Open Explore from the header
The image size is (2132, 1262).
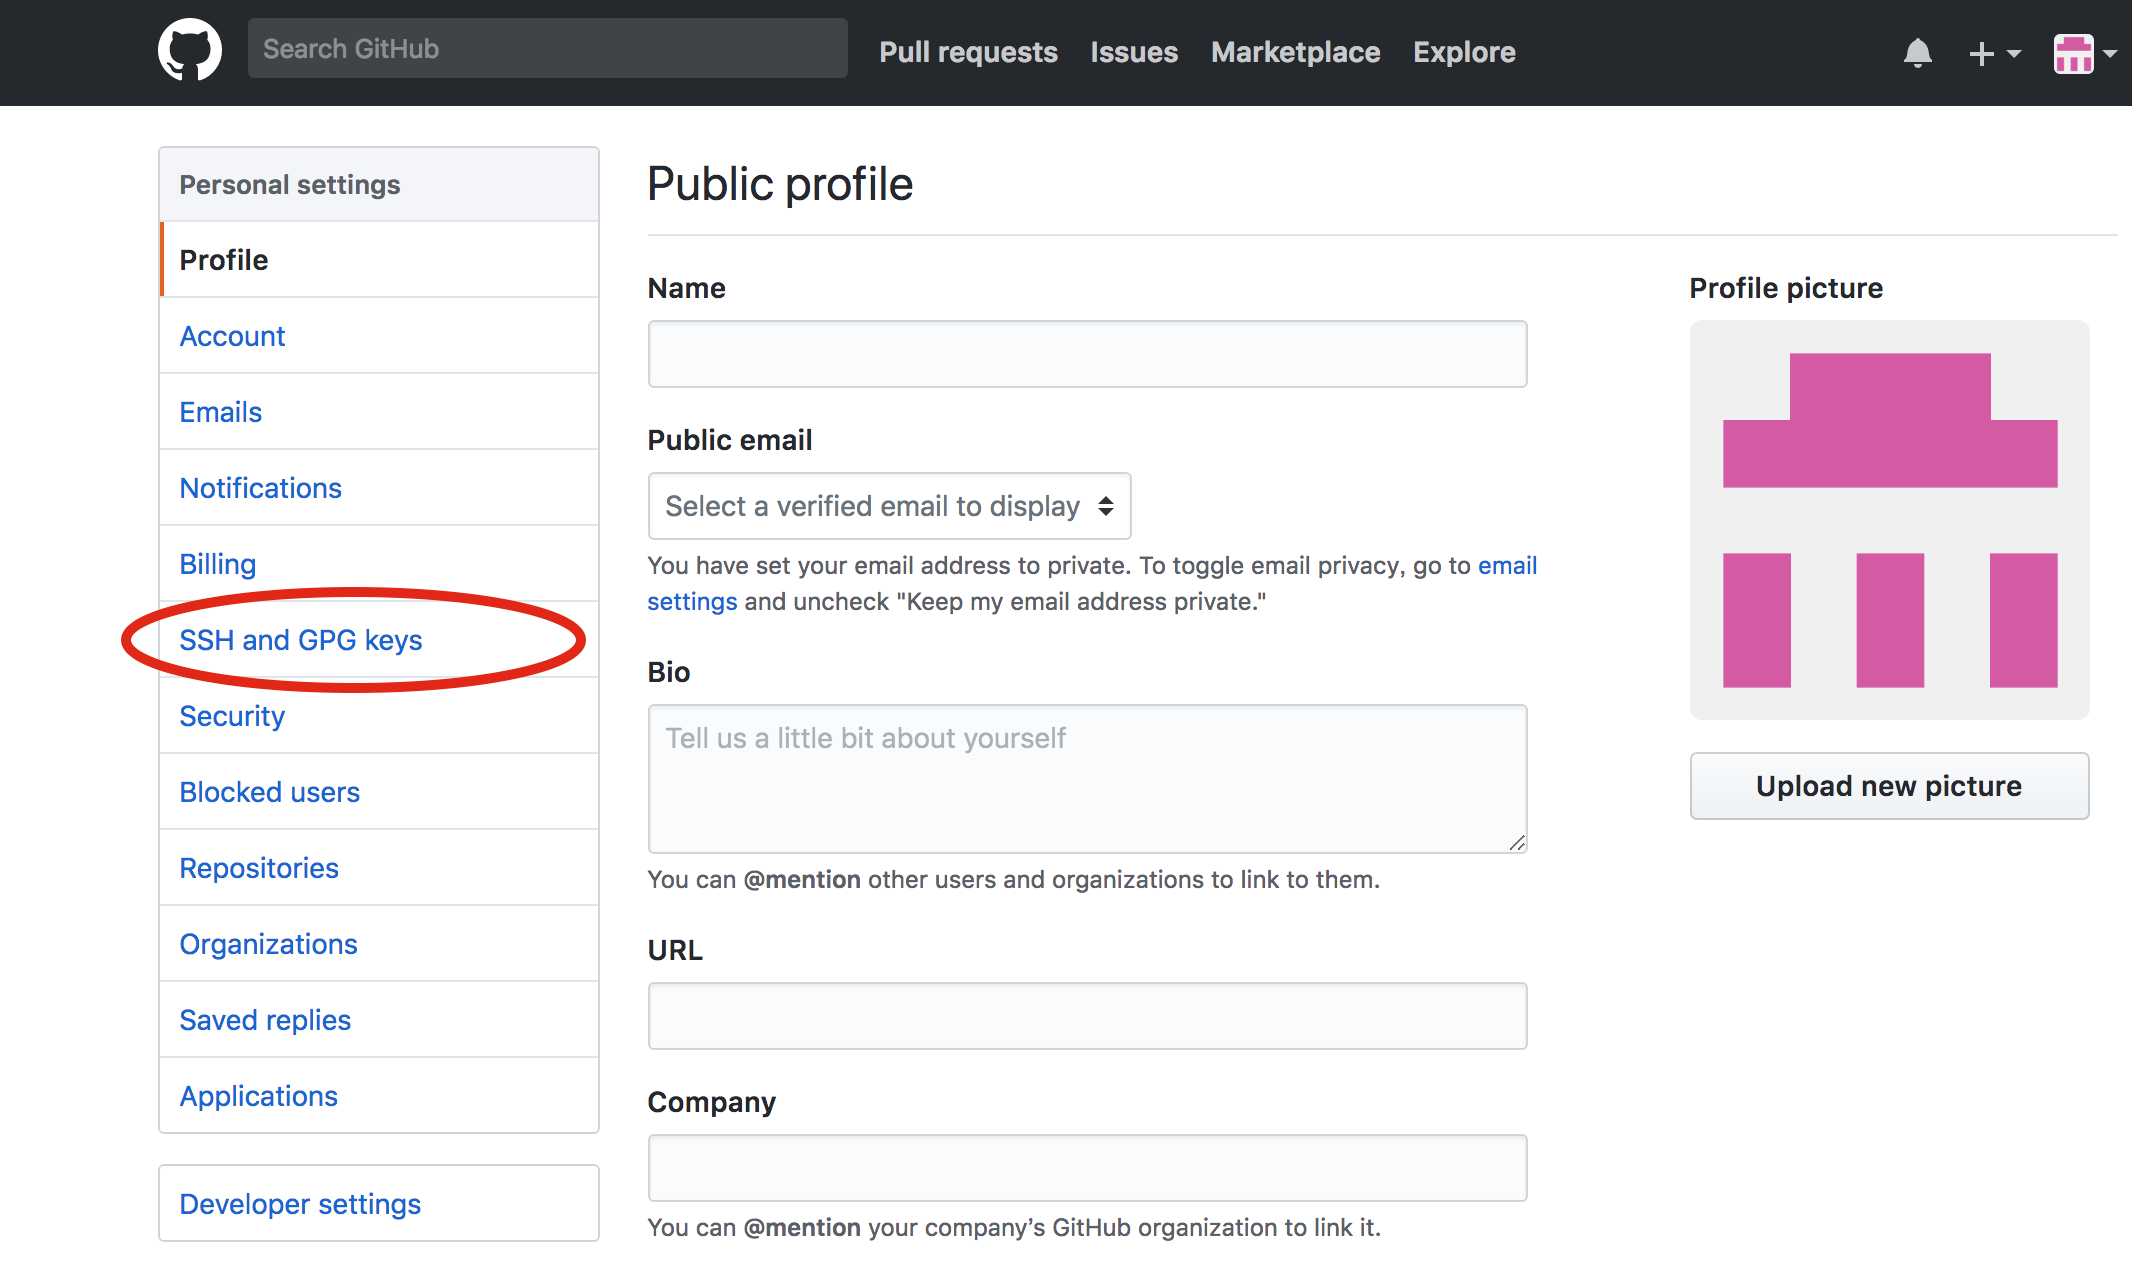pos(1464,52)
